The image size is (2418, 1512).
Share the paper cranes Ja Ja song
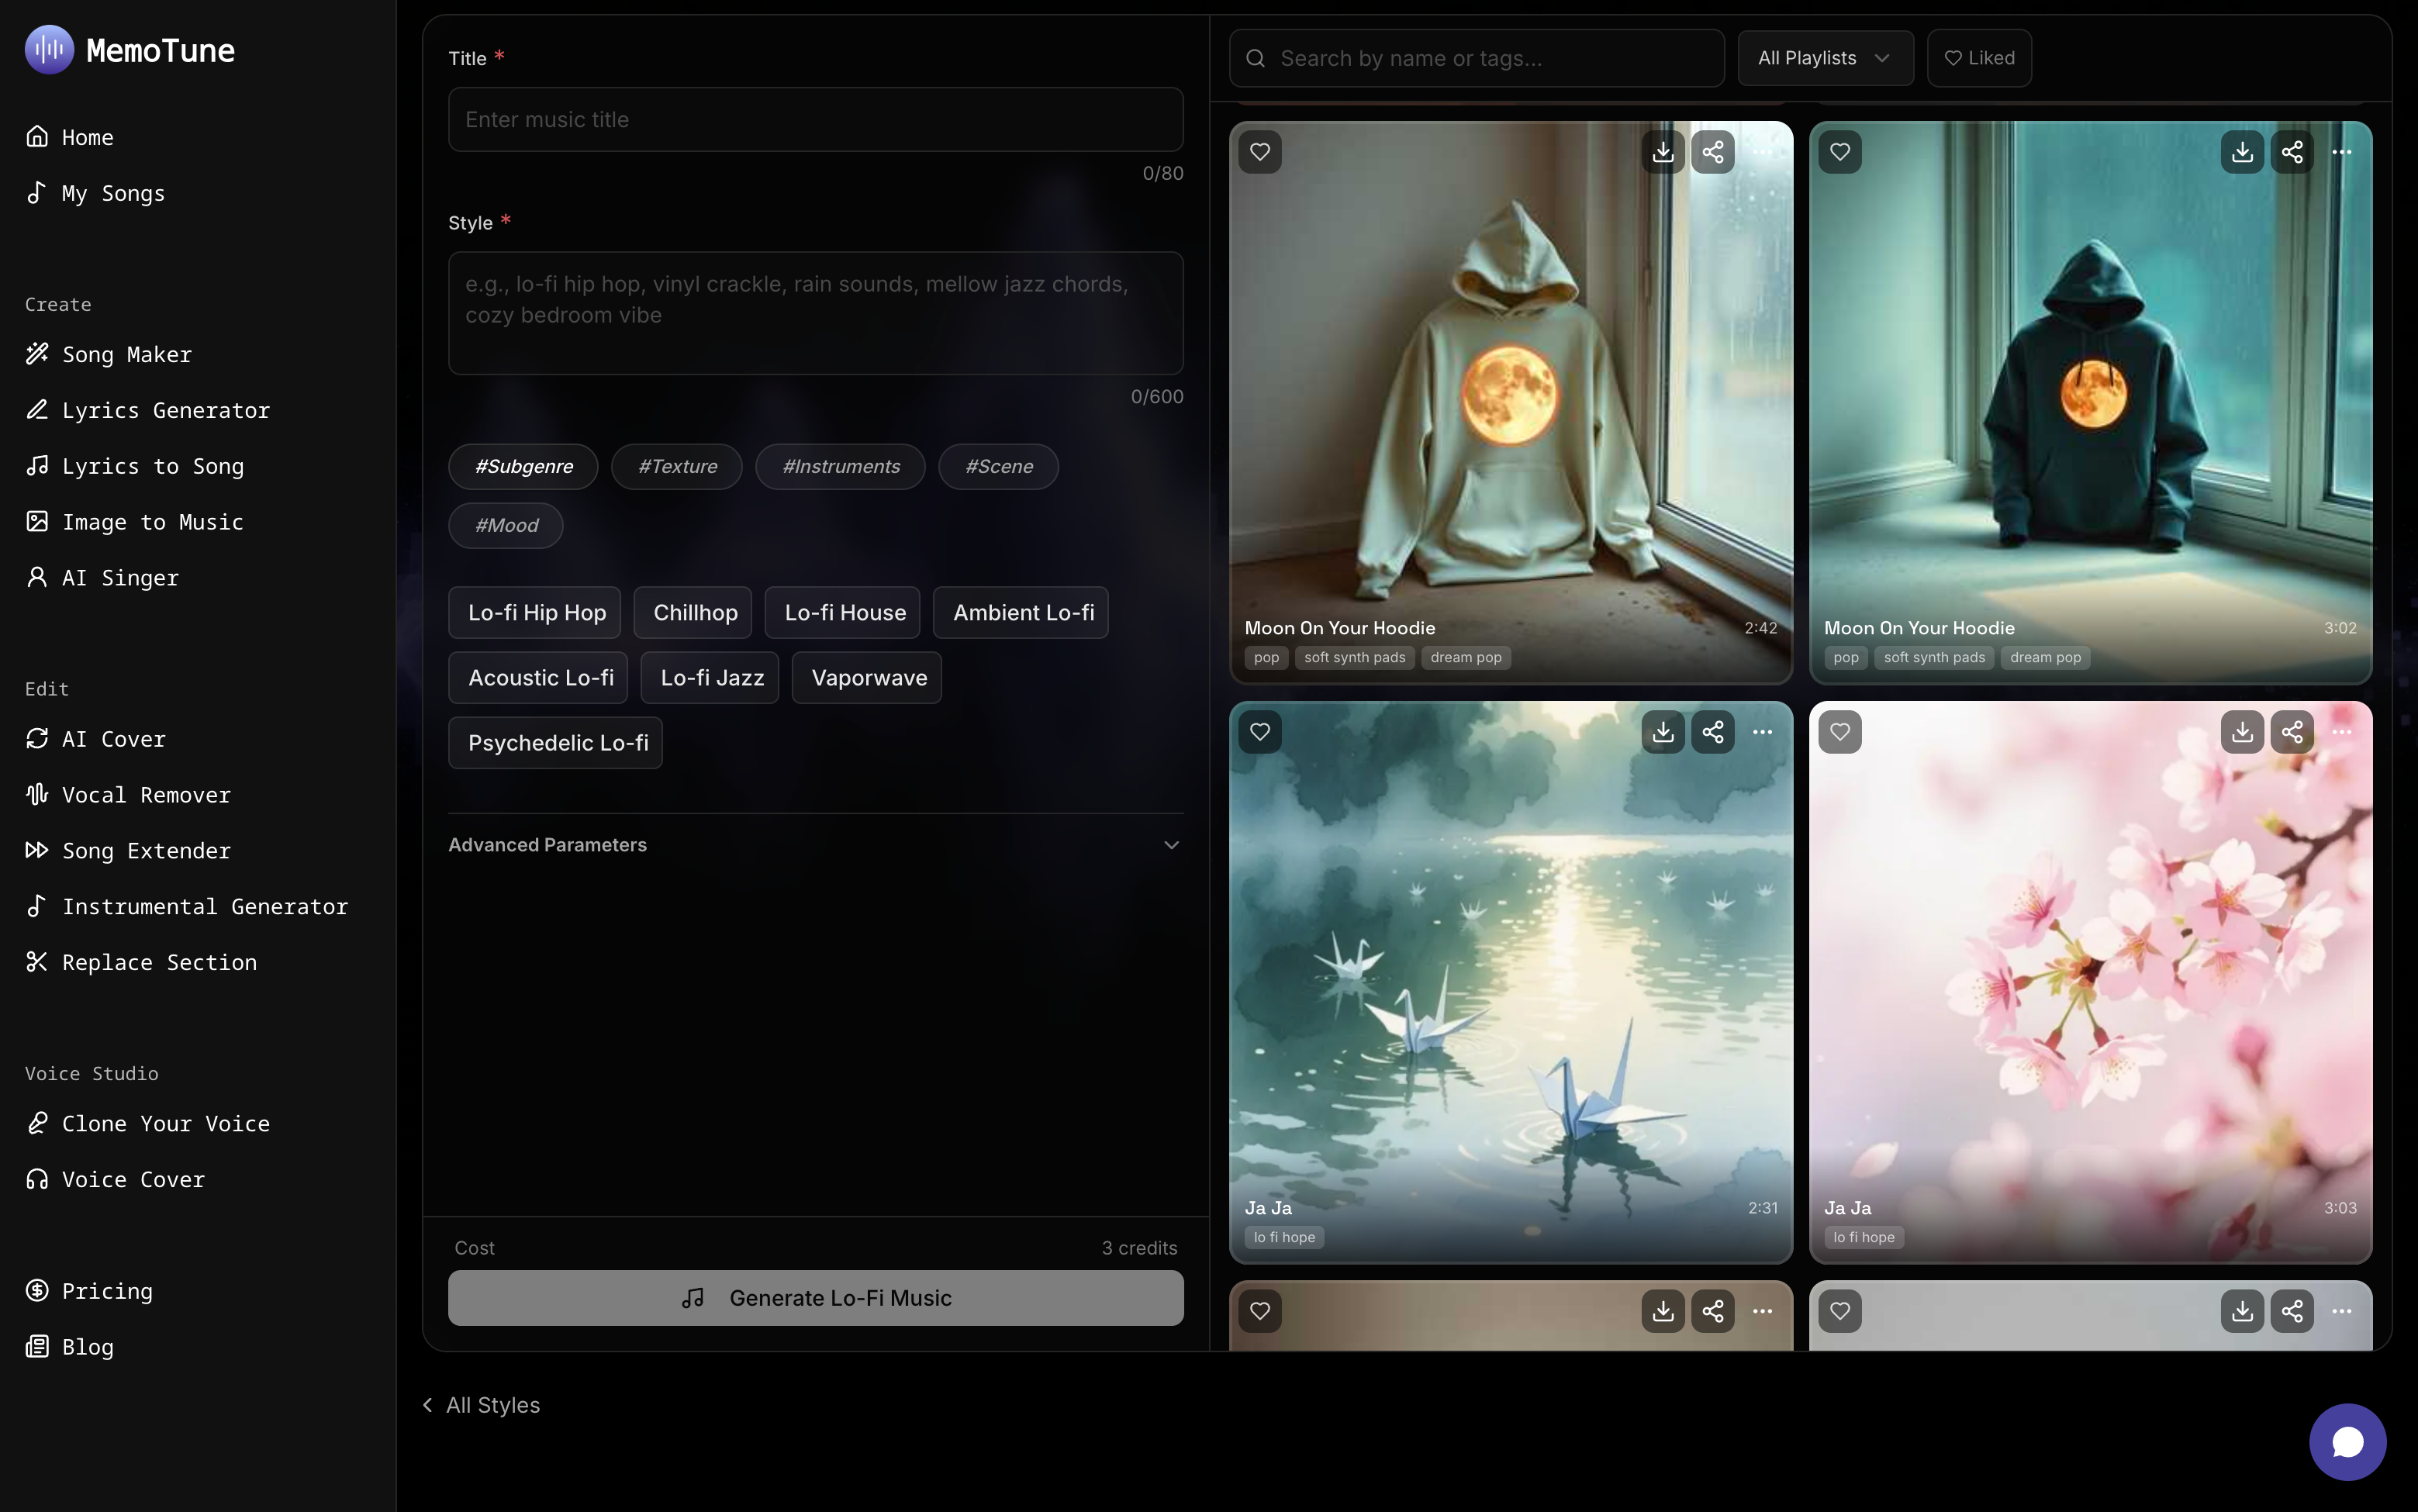(x=1713, y=732)
